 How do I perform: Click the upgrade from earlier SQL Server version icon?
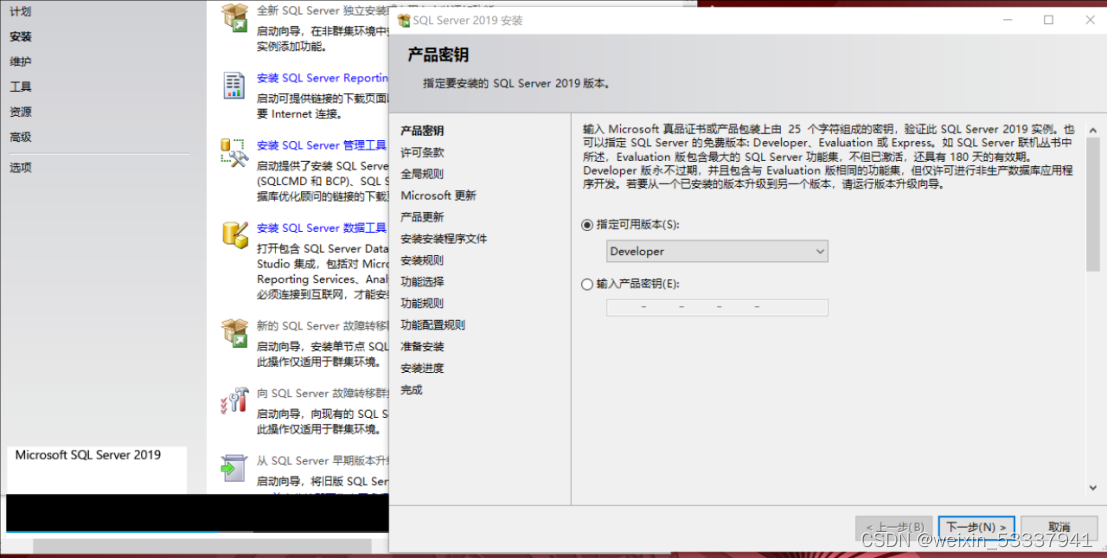[234, 468]
